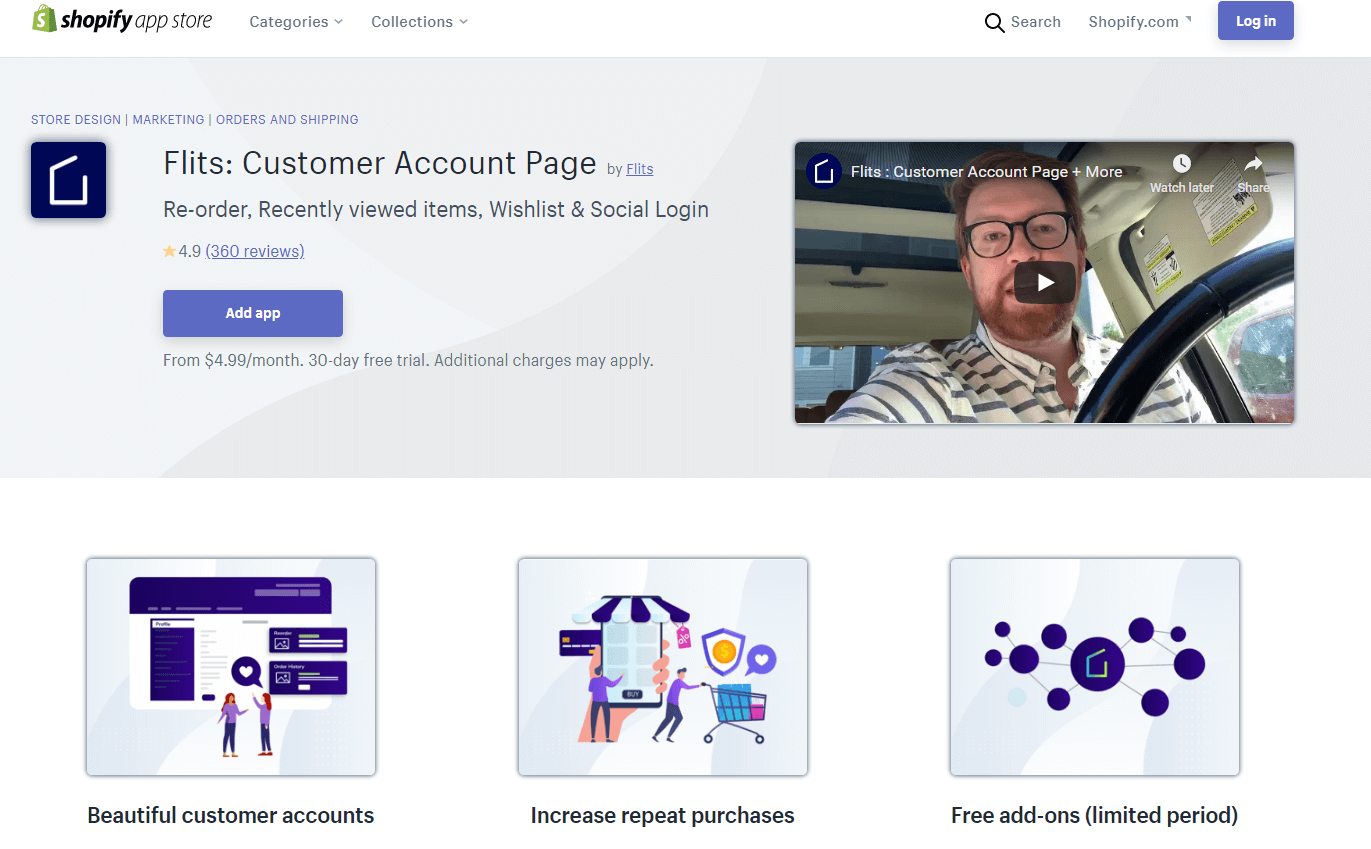This screenshot has width=1371, height=849.
Task: Click the 'Beautiful customer accounts' heading
Action: 231,816
